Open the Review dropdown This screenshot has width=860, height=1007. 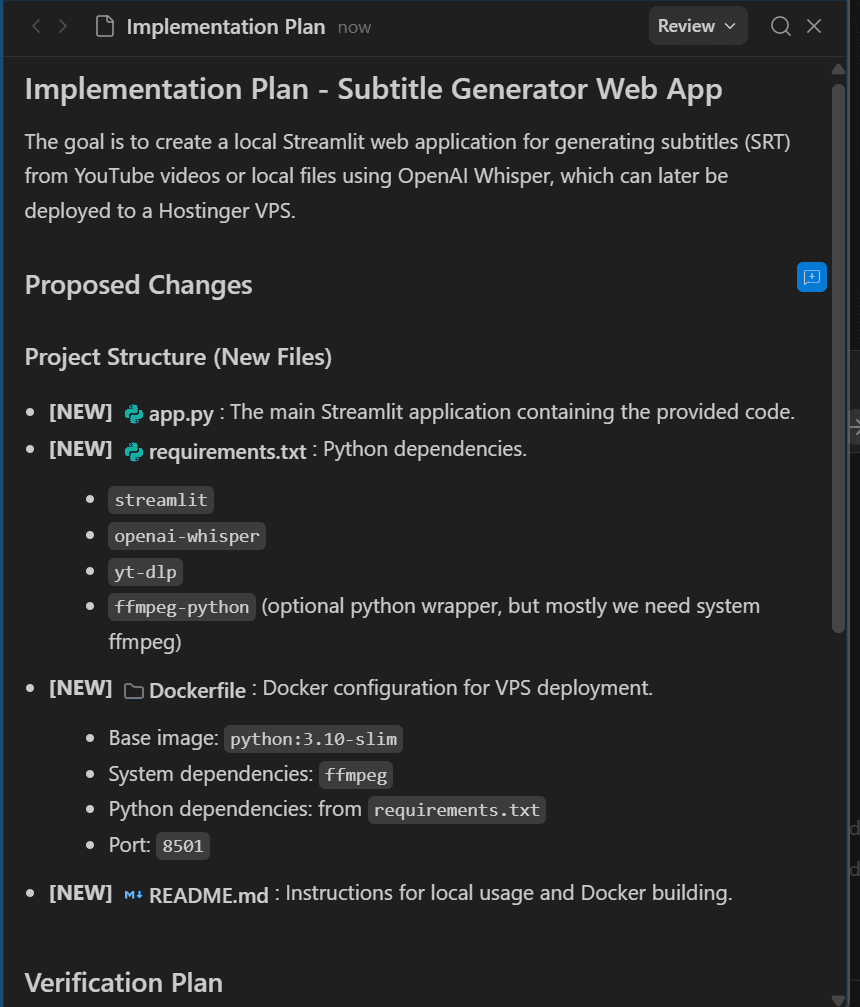point(698,27)
